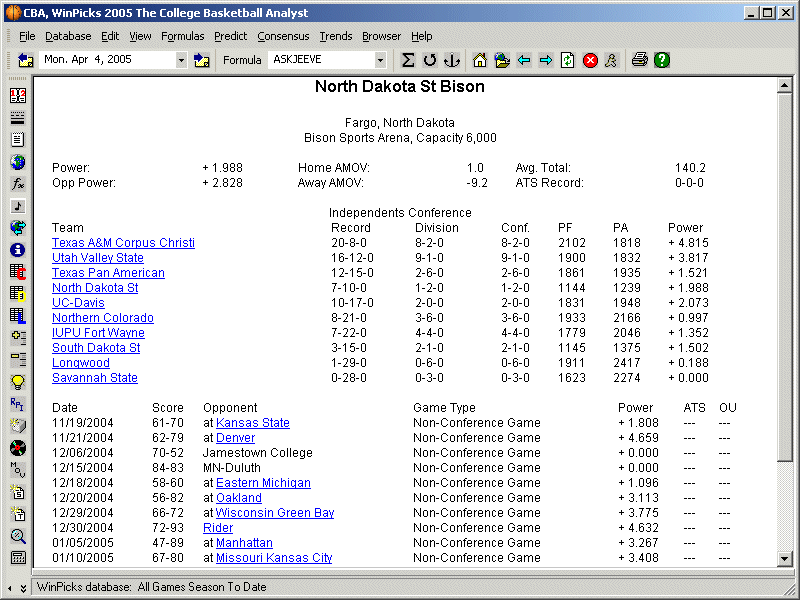800x600 pixels.
Task: Click the magnifying glass icon in sidebar
Action: 18,536
